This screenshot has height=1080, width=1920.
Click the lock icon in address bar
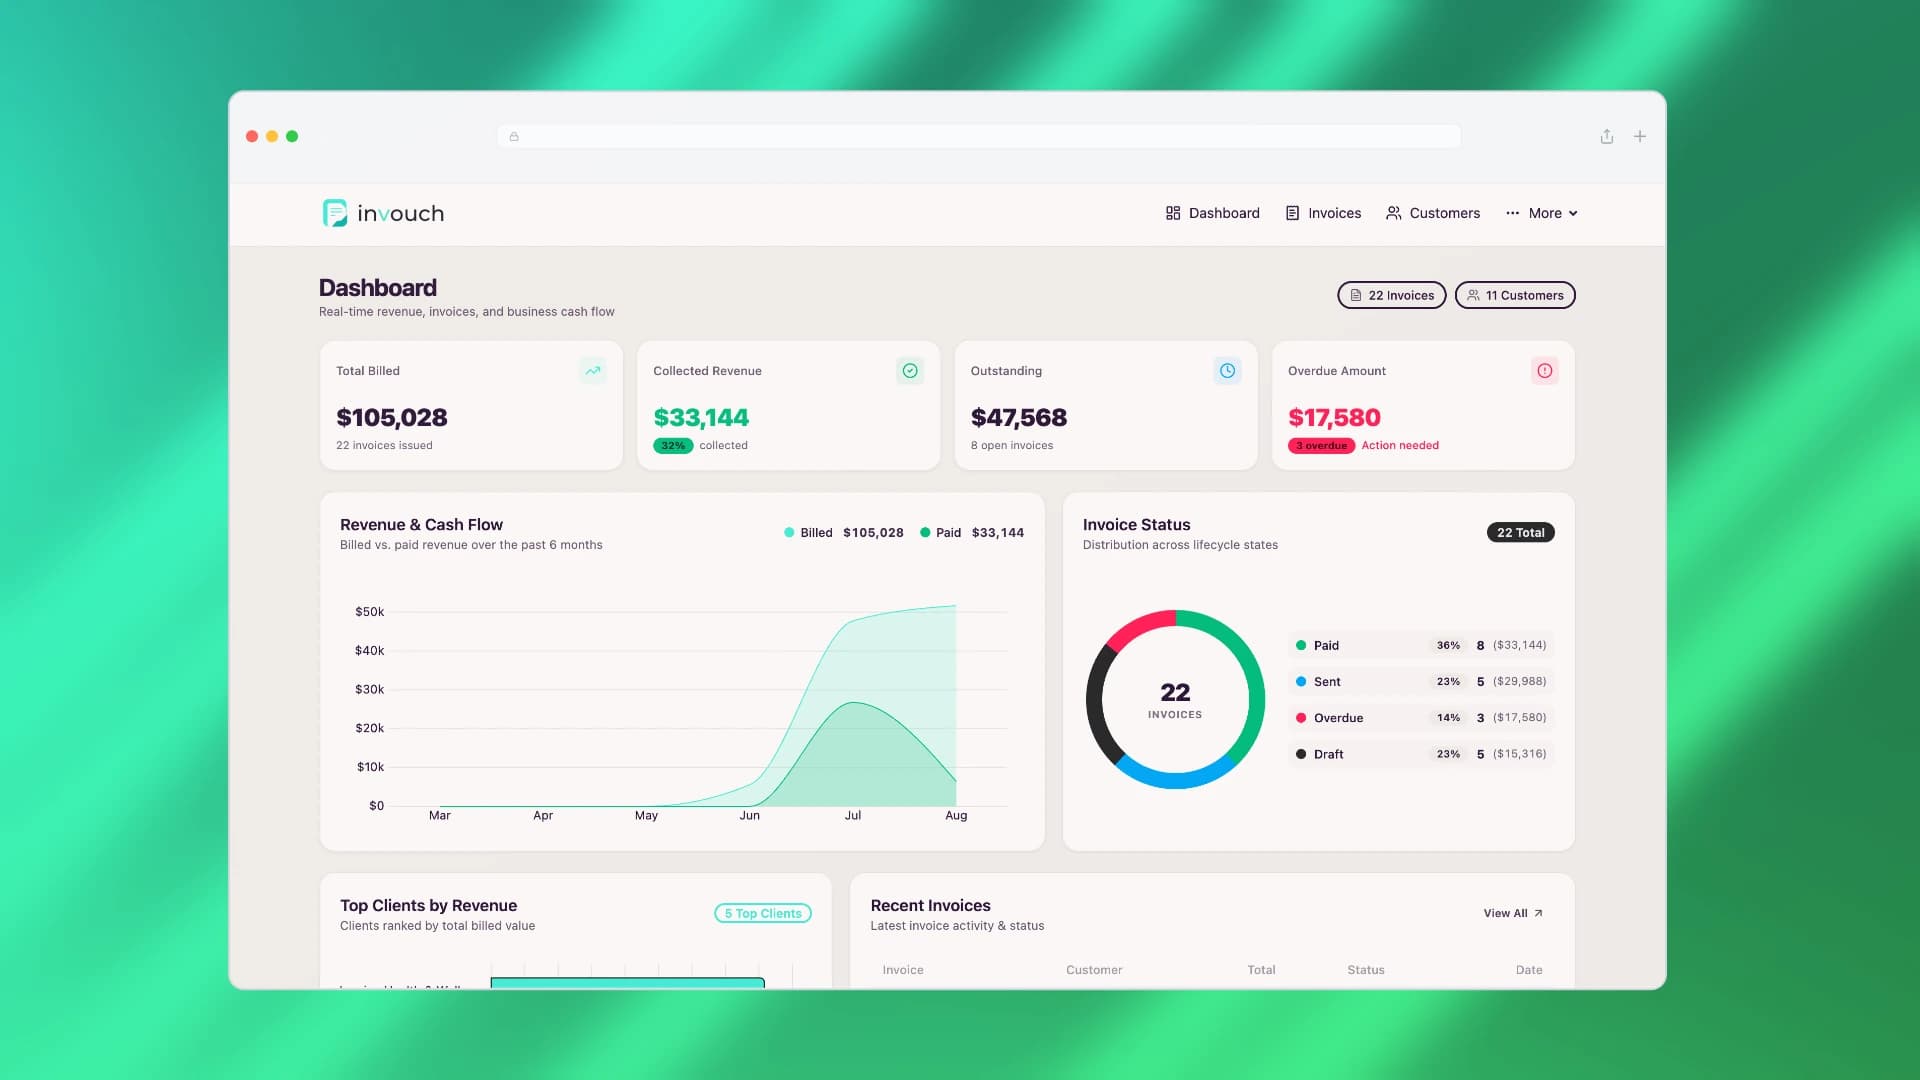click(x=514, y=137)
